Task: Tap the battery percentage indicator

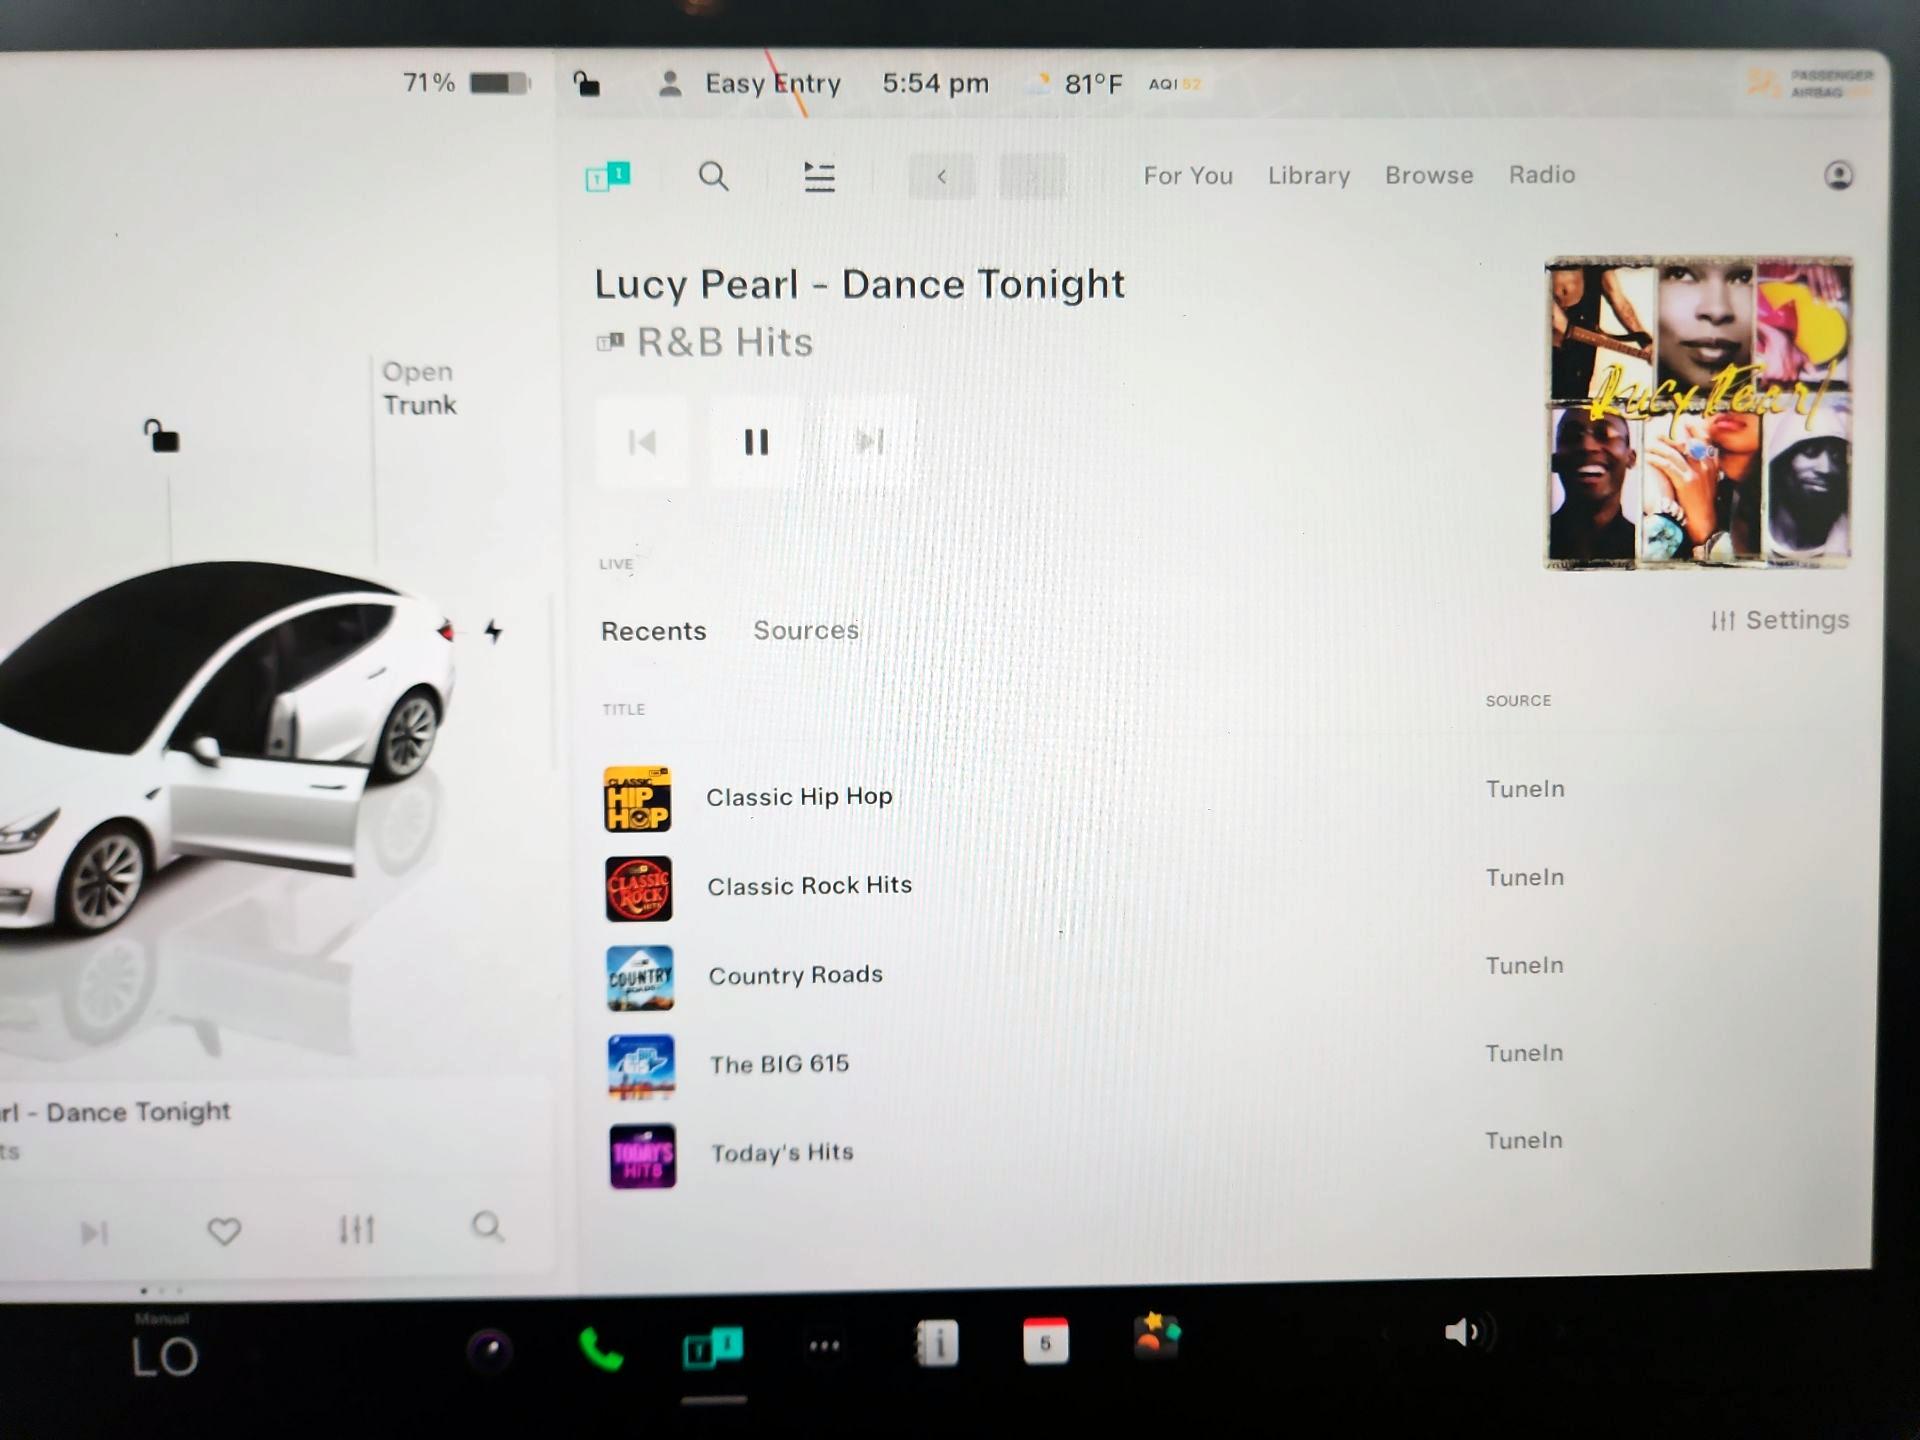Action: point(466,83)
